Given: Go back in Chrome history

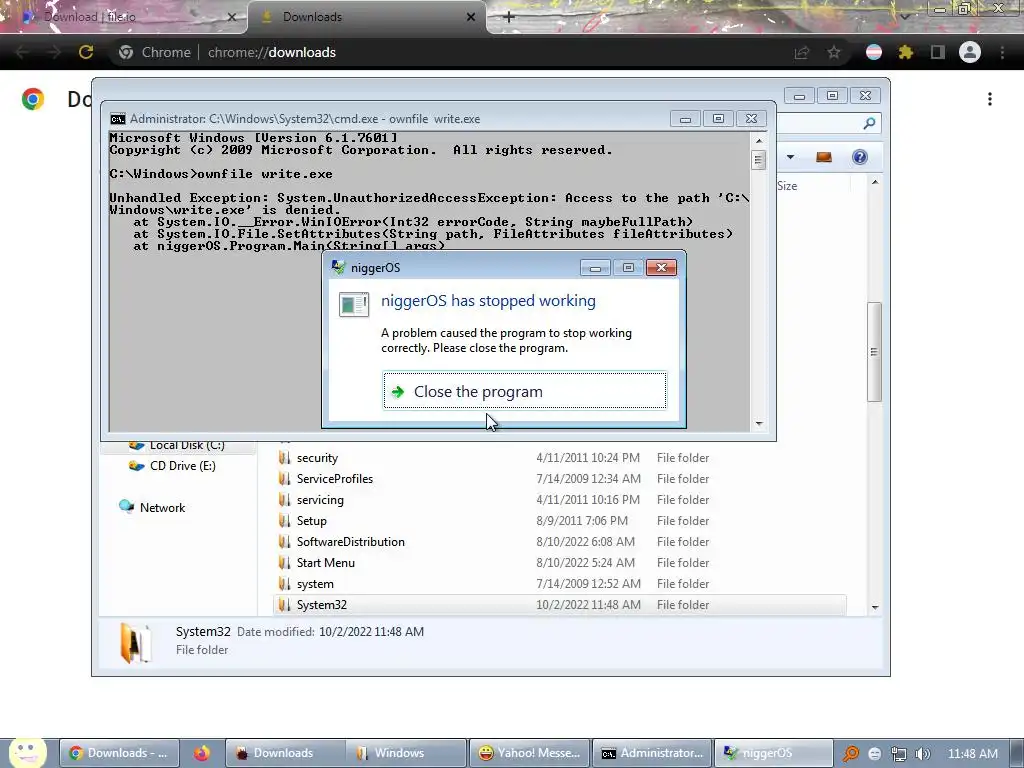Looking at the screenshot, I should tap(22, 52).
